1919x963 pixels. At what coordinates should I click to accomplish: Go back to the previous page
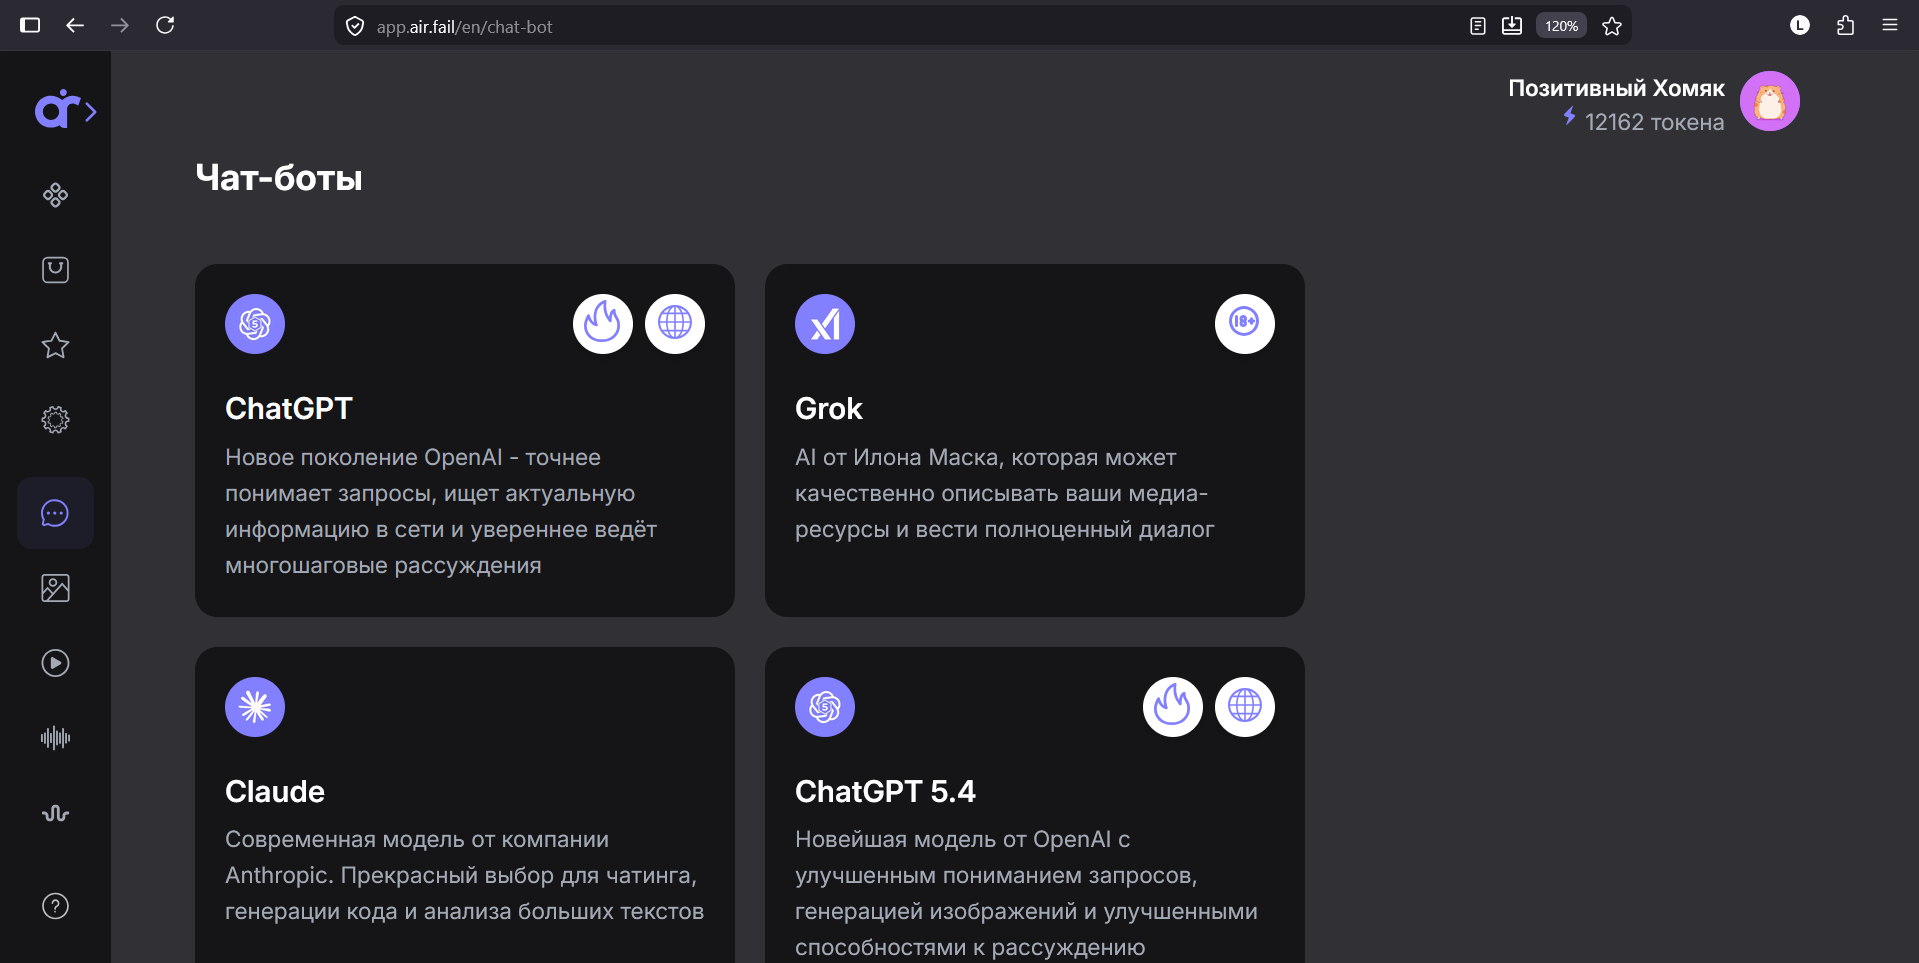click(75, 26)
